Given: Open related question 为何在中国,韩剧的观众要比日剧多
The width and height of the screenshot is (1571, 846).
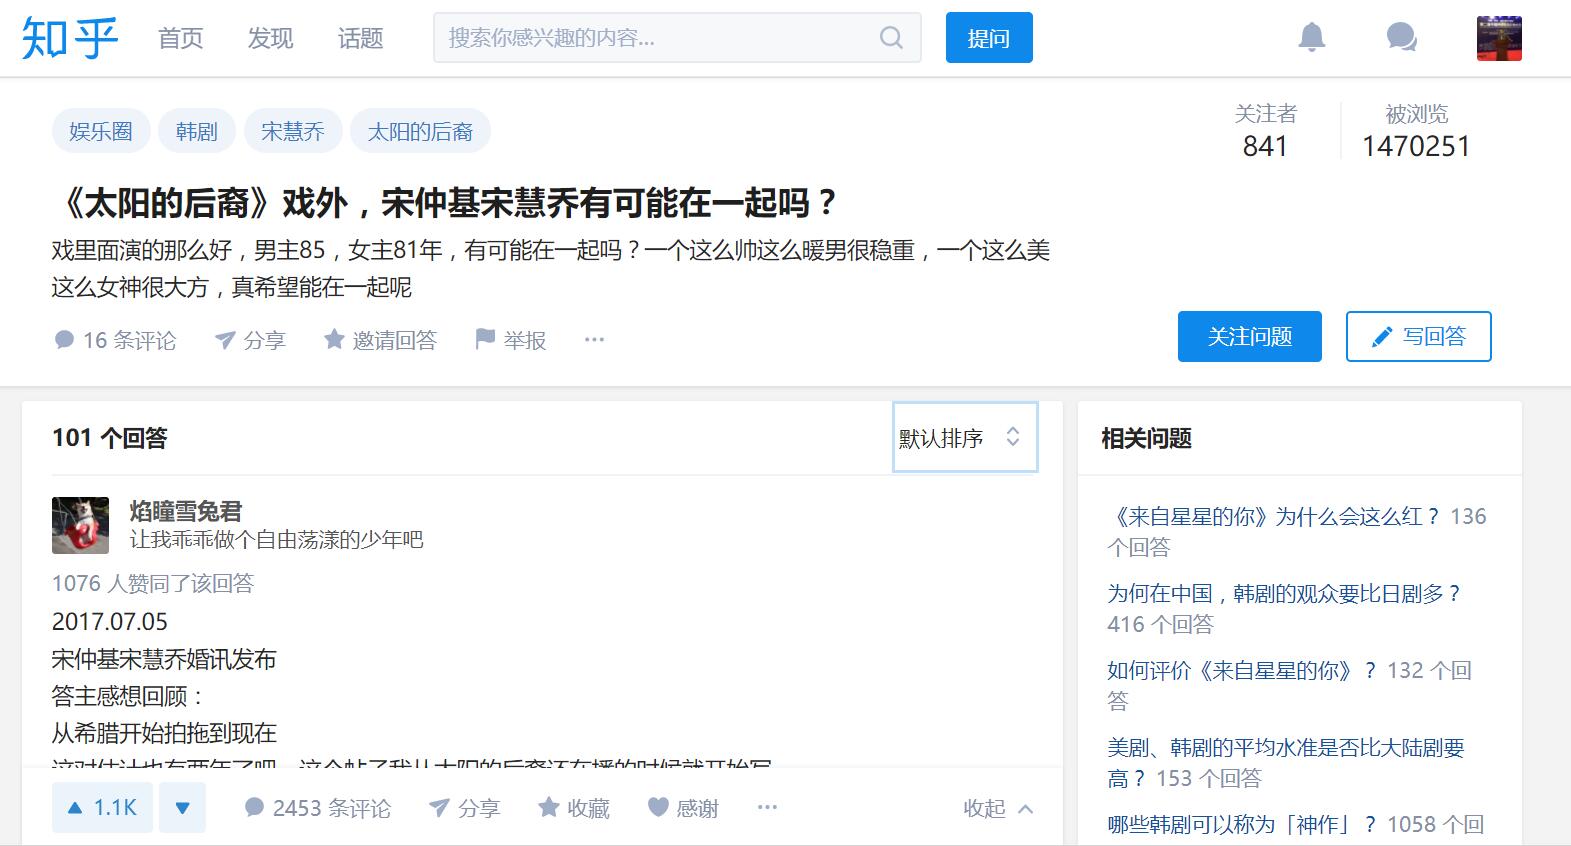Looking at the screenshot, I should click(1284, 593).
